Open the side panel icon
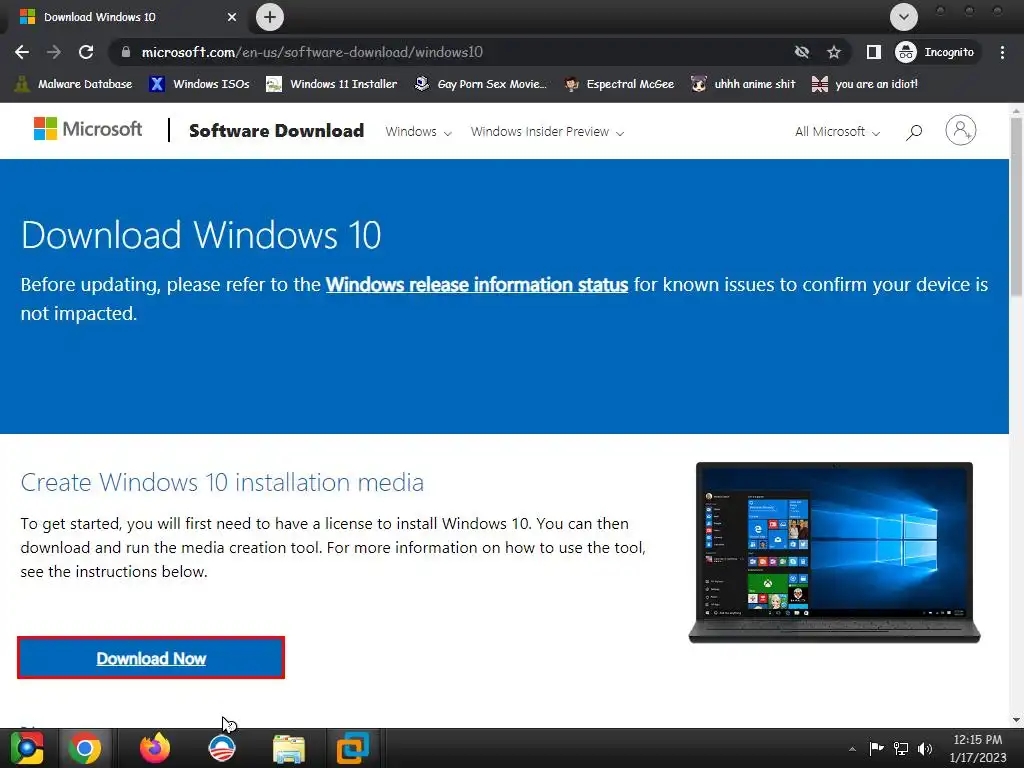This screenshot has width=1024, height=768. pos(873,52)
